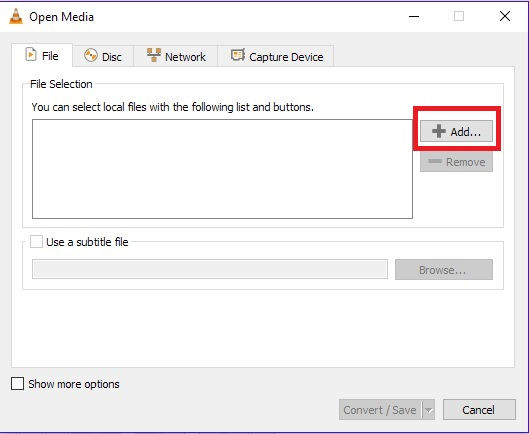
Task: Click the File tab's play-document icon
Action: (31, 55)
